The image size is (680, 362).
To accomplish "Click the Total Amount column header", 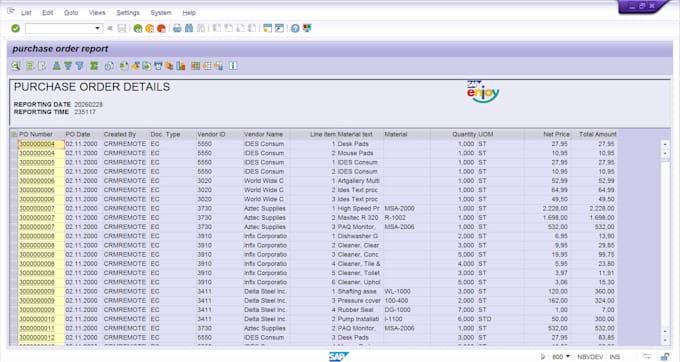I will pos(594,134).
